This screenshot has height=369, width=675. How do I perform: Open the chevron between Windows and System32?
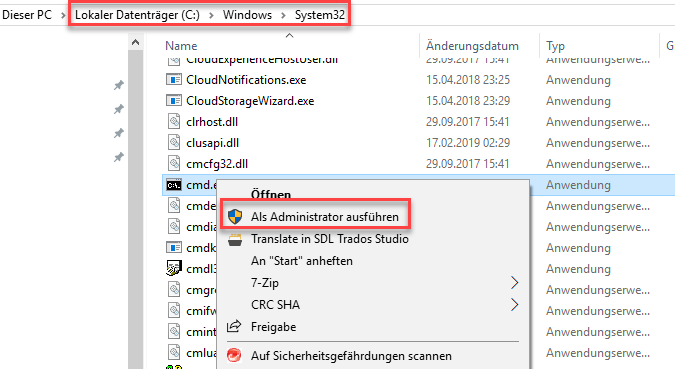click(x=283, y=16)
